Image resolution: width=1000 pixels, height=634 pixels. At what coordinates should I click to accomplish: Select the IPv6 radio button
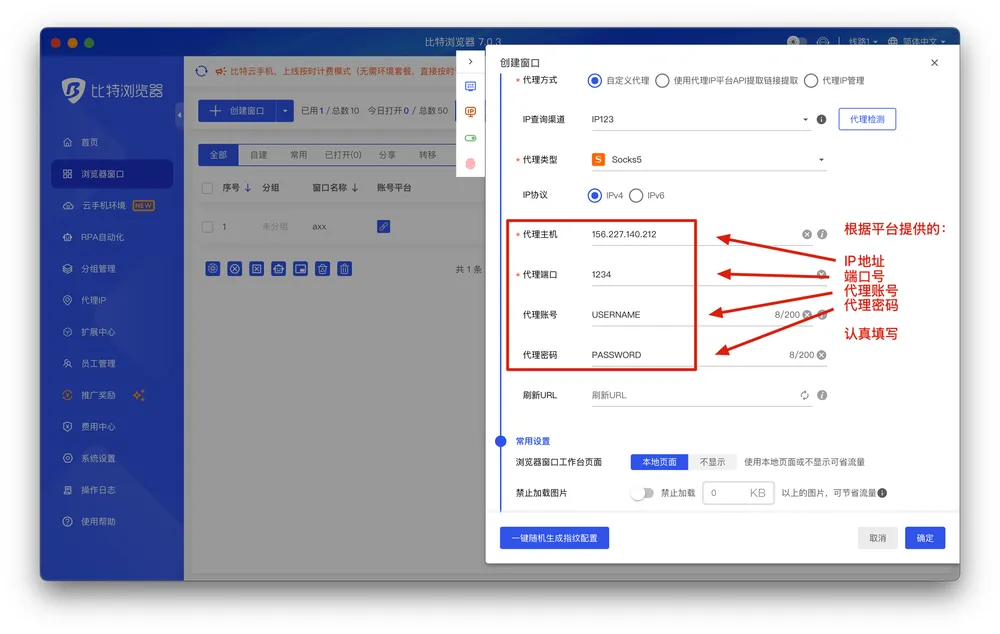(x=636, y=195)
